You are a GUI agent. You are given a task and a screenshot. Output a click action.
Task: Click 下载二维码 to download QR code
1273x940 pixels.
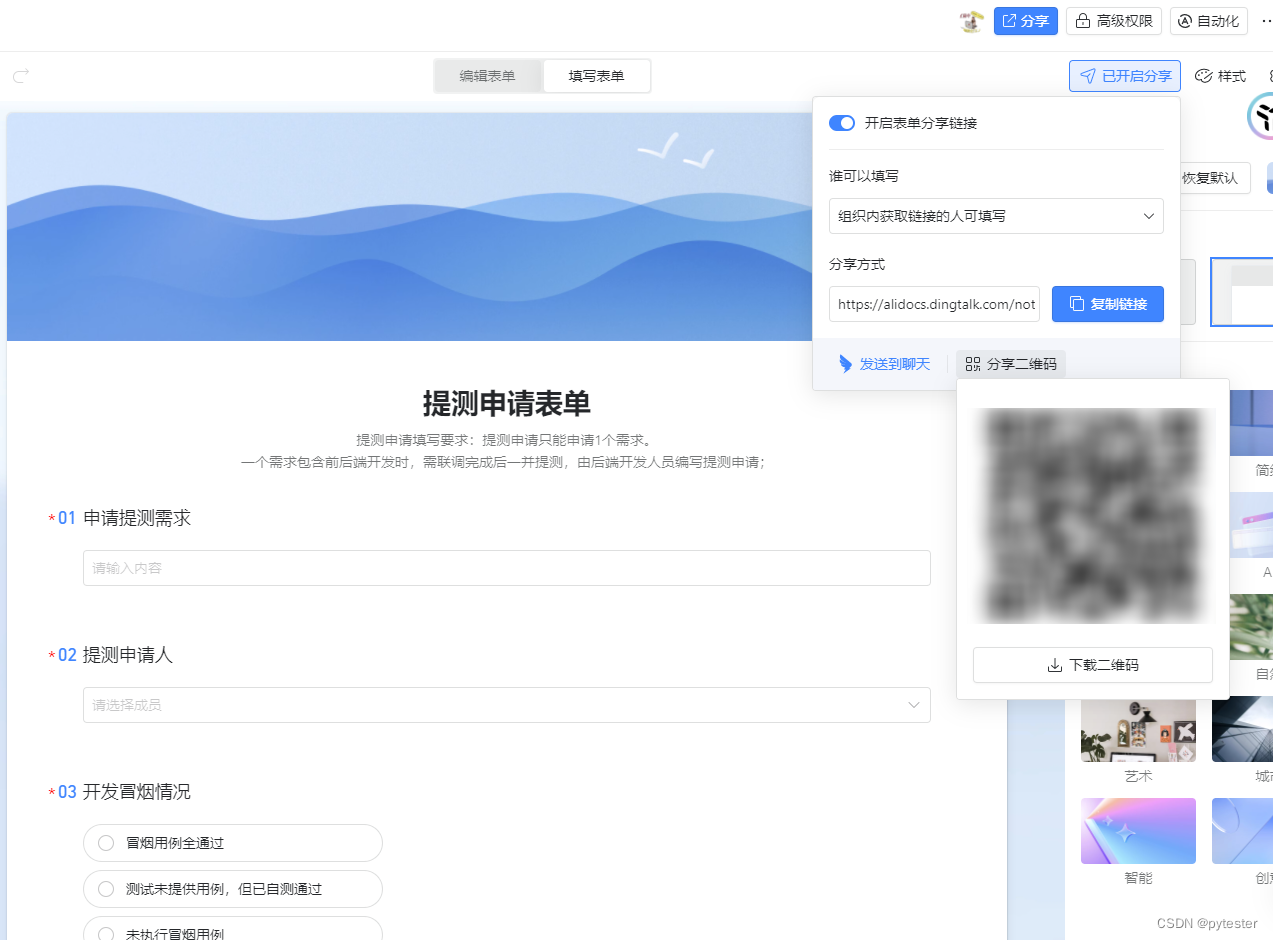coord(1092,665)
